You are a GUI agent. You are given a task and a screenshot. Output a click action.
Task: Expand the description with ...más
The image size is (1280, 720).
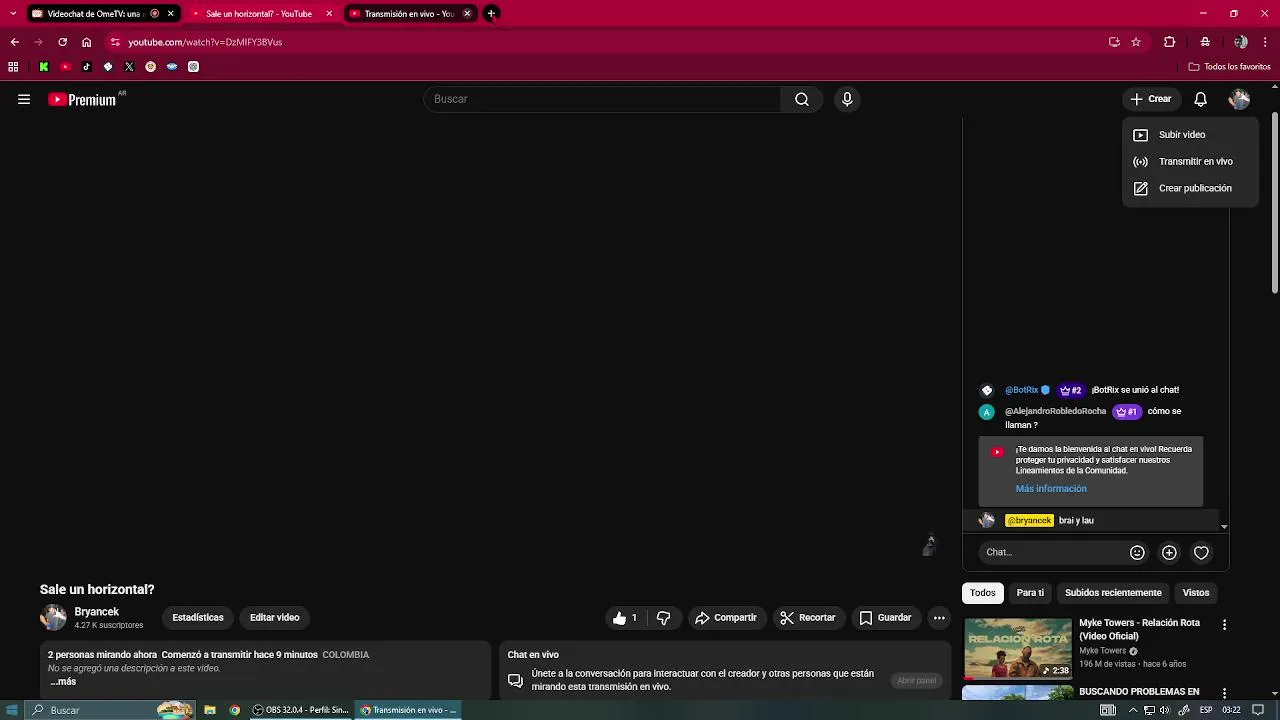point(63,682)
